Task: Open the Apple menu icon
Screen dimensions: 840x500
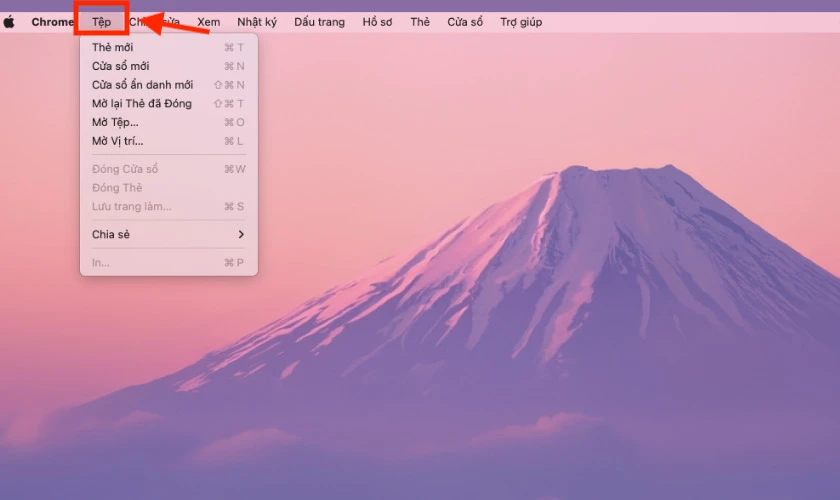Action: [10, 22]
